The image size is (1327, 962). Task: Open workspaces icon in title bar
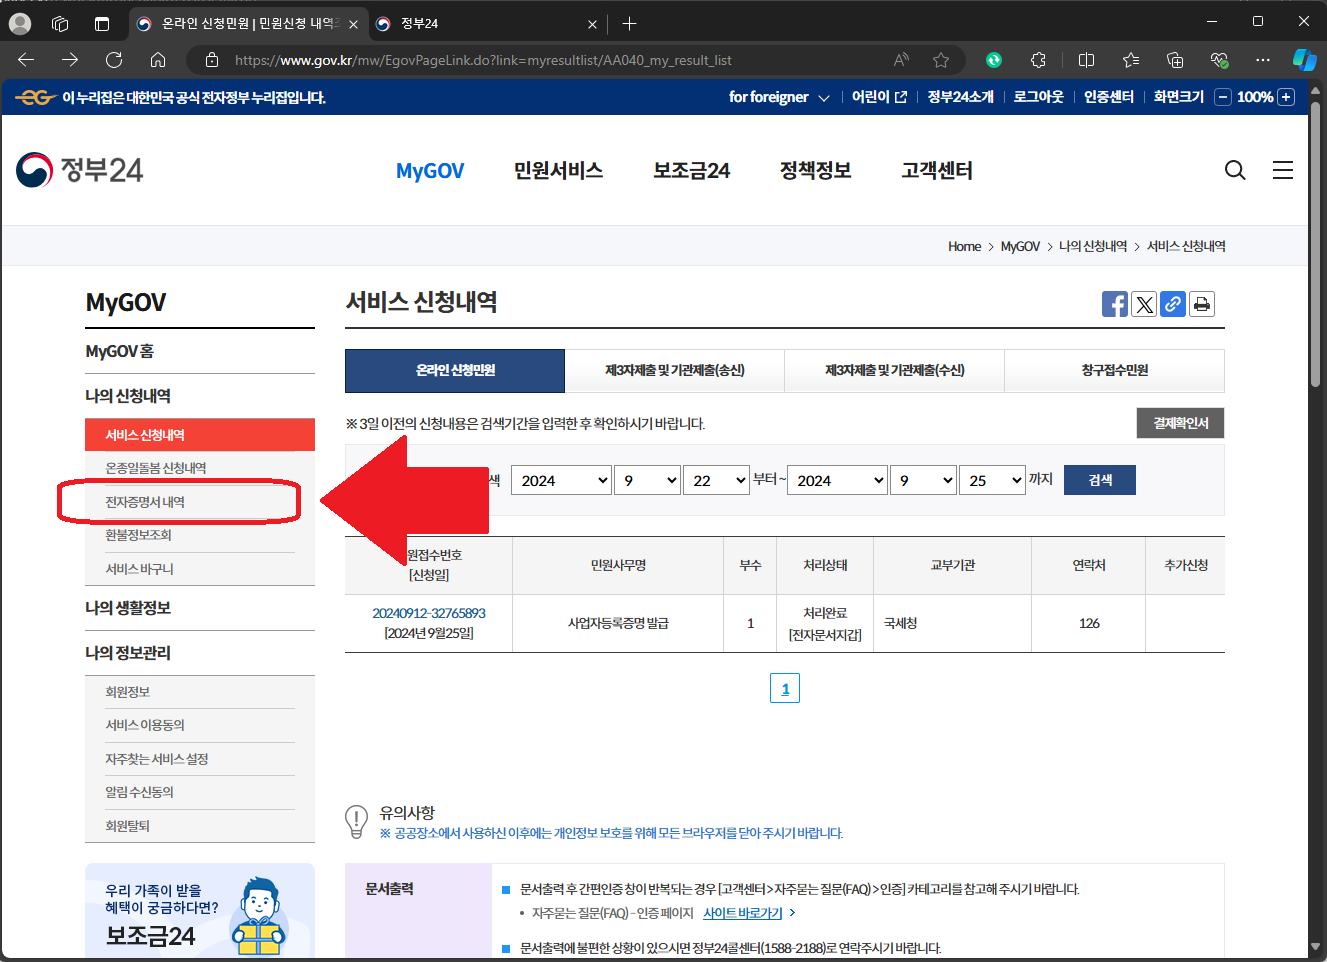pos(60,23)
